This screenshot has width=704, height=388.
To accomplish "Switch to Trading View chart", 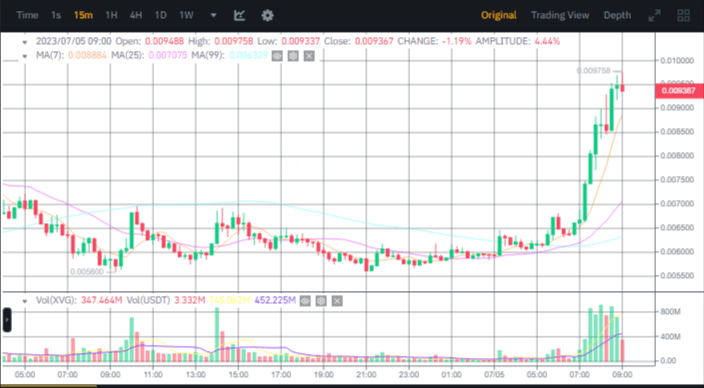I will point(560,15).
